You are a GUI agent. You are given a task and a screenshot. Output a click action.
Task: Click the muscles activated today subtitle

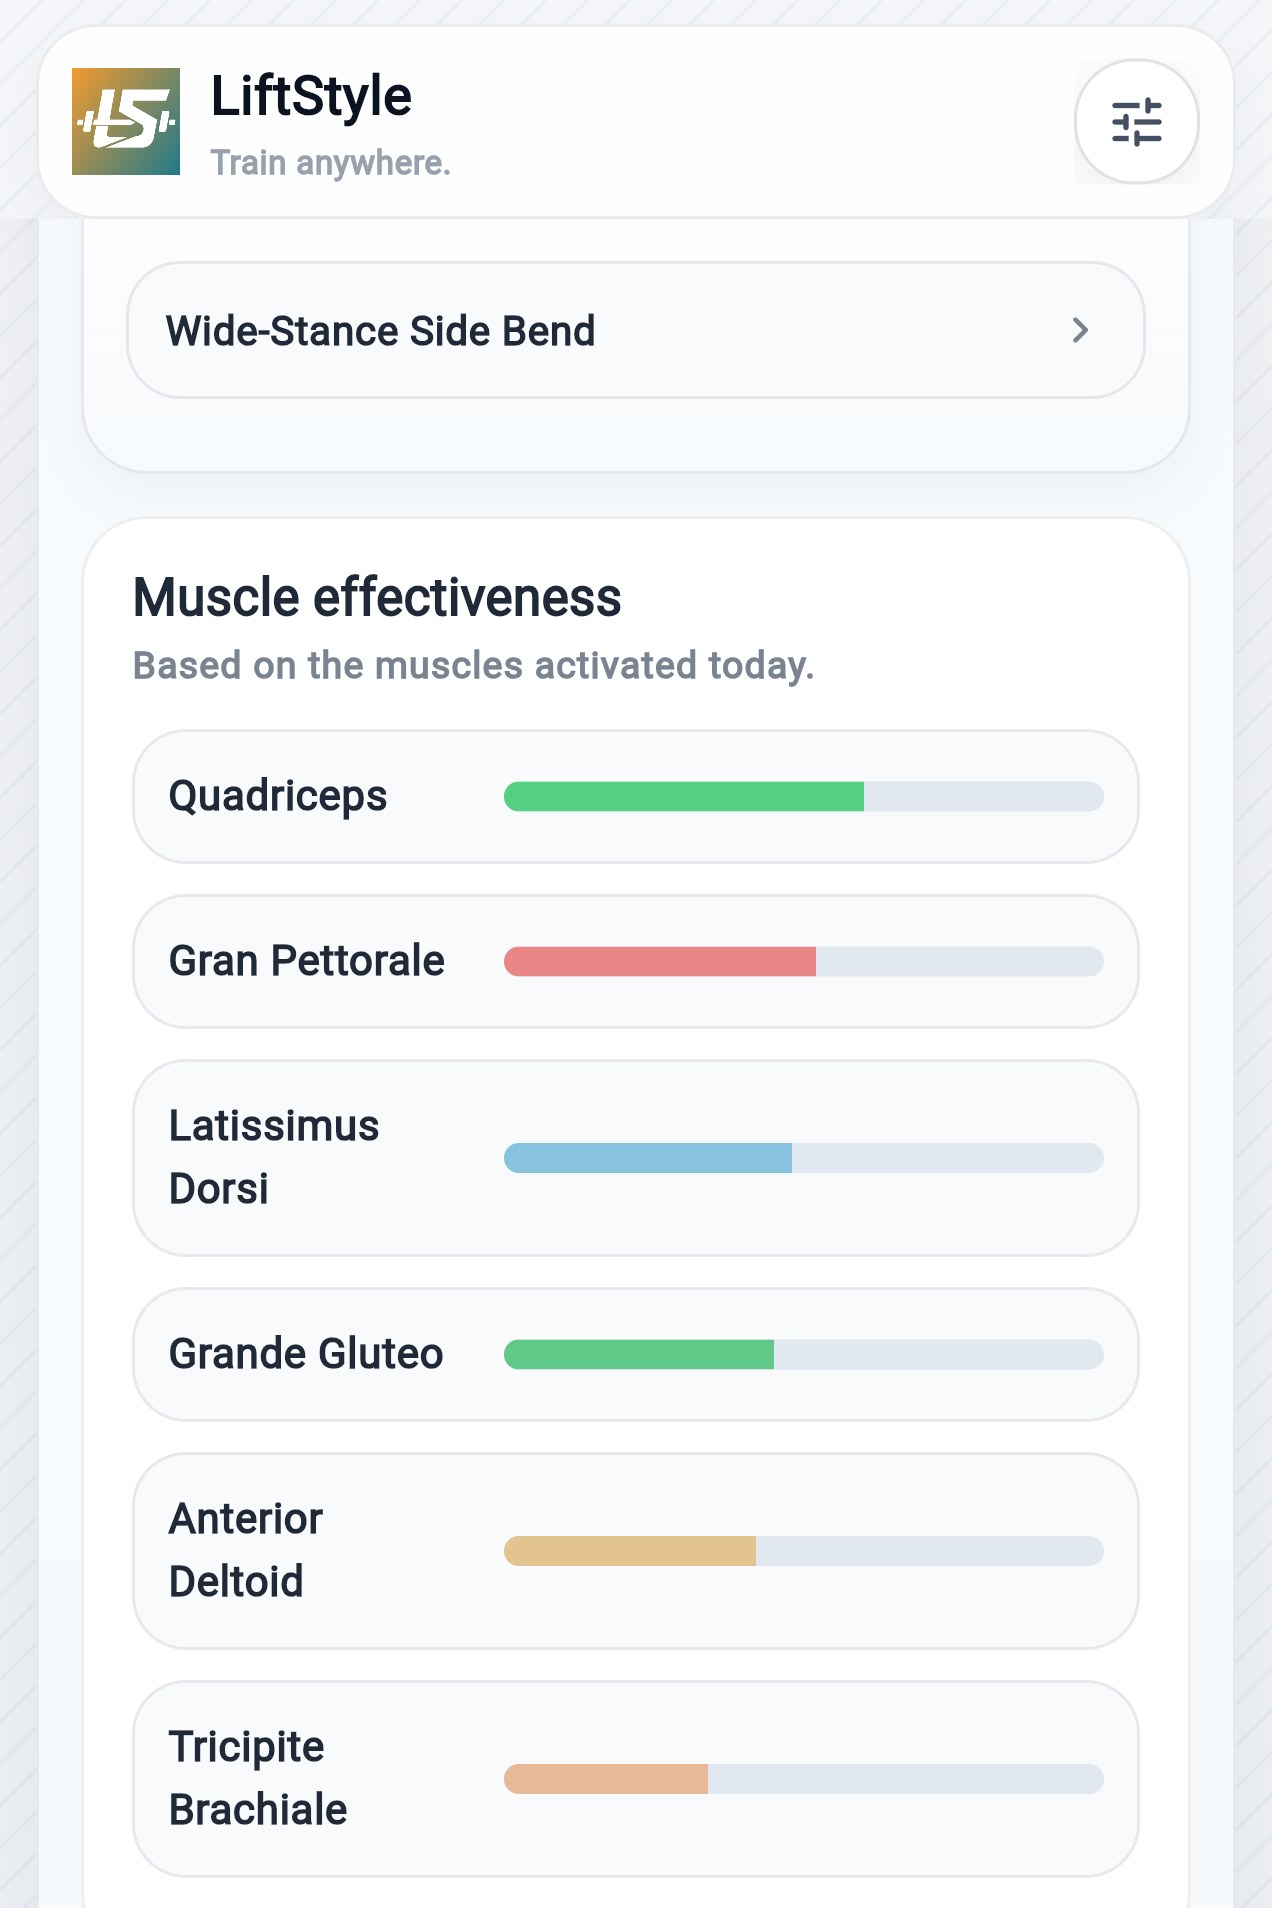pyautogui.click(x=474, y=665)
